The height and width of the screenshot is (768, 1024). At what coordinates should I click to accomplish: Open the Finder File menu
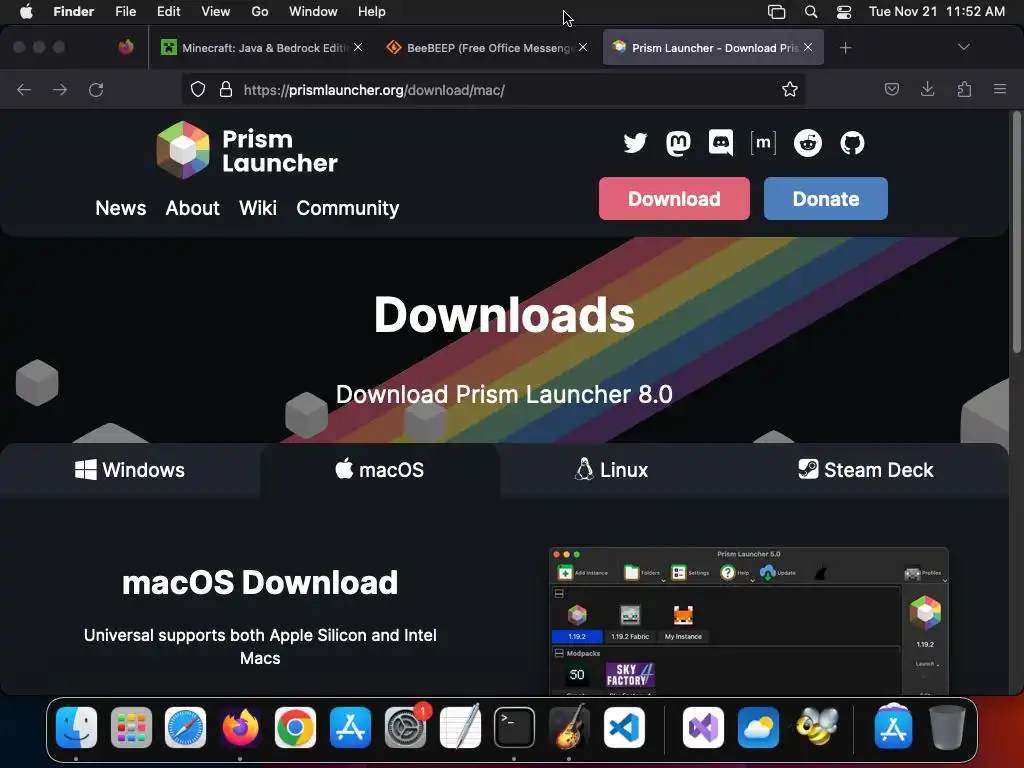[x=125, y=12]
